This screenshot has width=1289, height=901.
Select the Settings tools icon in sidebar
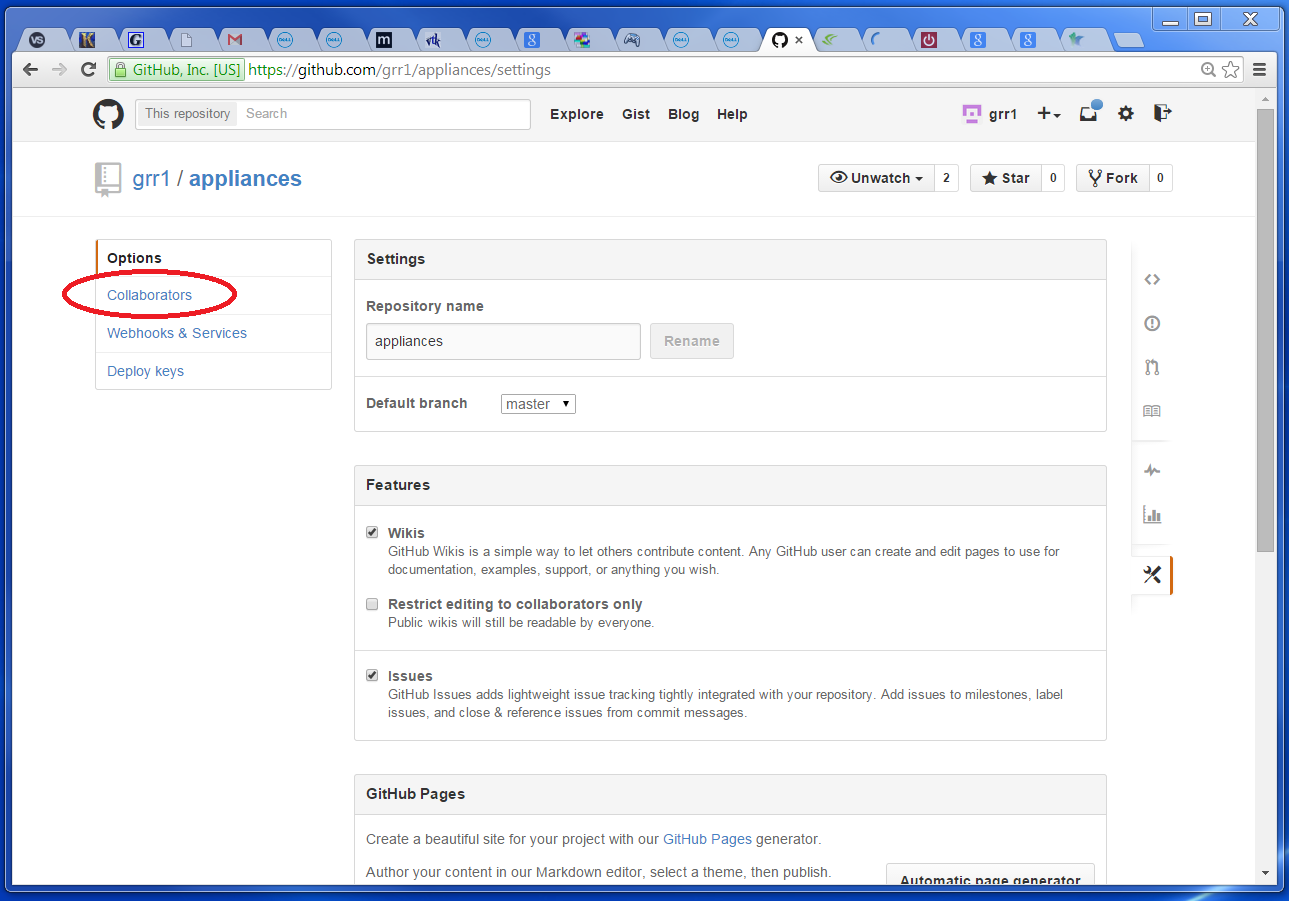click(1152, 574)
